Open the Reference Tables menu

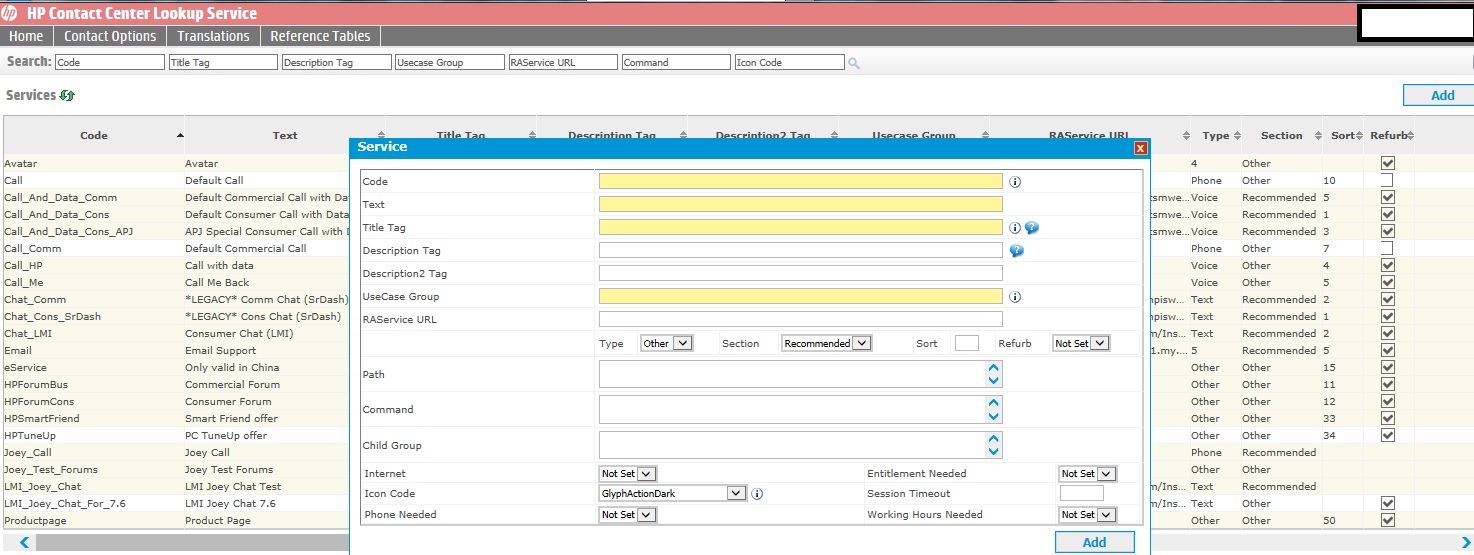coord(320,36)
